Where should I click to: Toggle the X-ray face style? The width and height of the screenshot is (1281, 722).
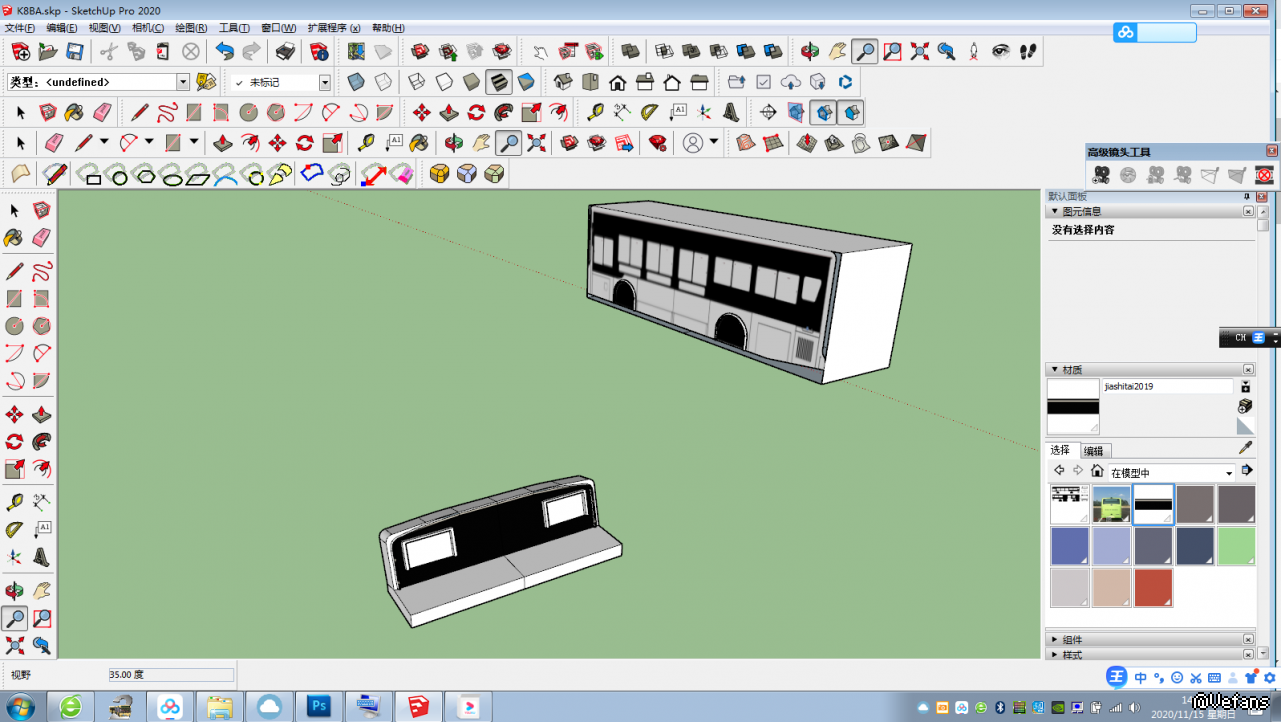(356, 82)
